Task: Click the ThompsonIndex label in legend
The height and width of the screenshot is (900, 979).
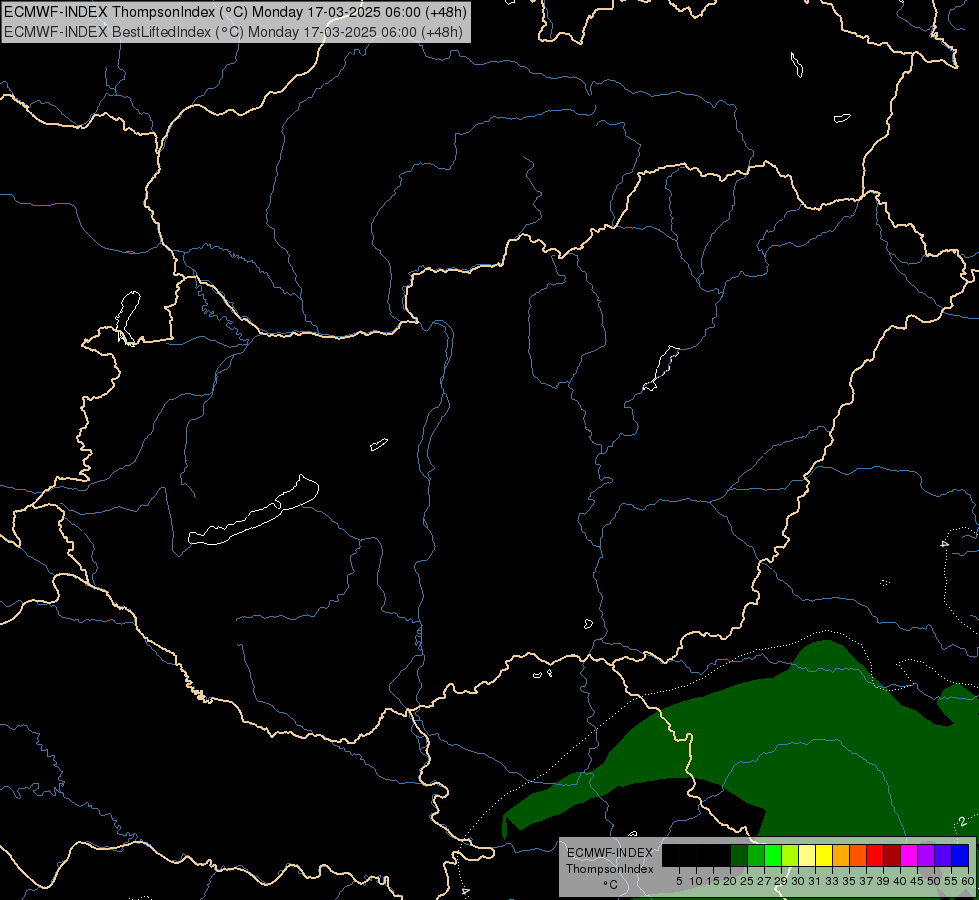Action: coord(609,869)
